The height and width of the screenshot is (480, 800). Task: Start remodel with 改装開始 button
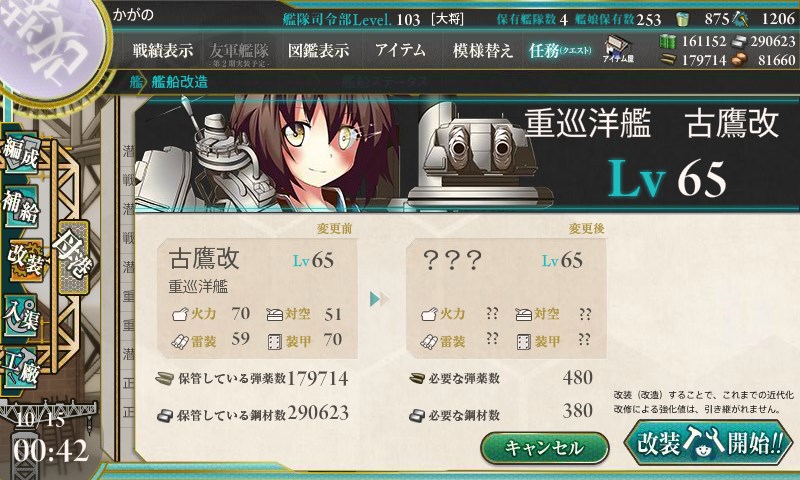coord(709,442)
